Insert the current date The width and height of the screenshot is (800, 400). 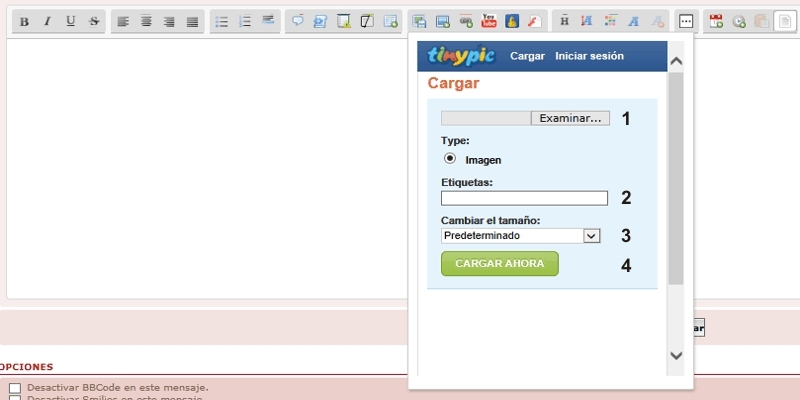coord(716,21)
